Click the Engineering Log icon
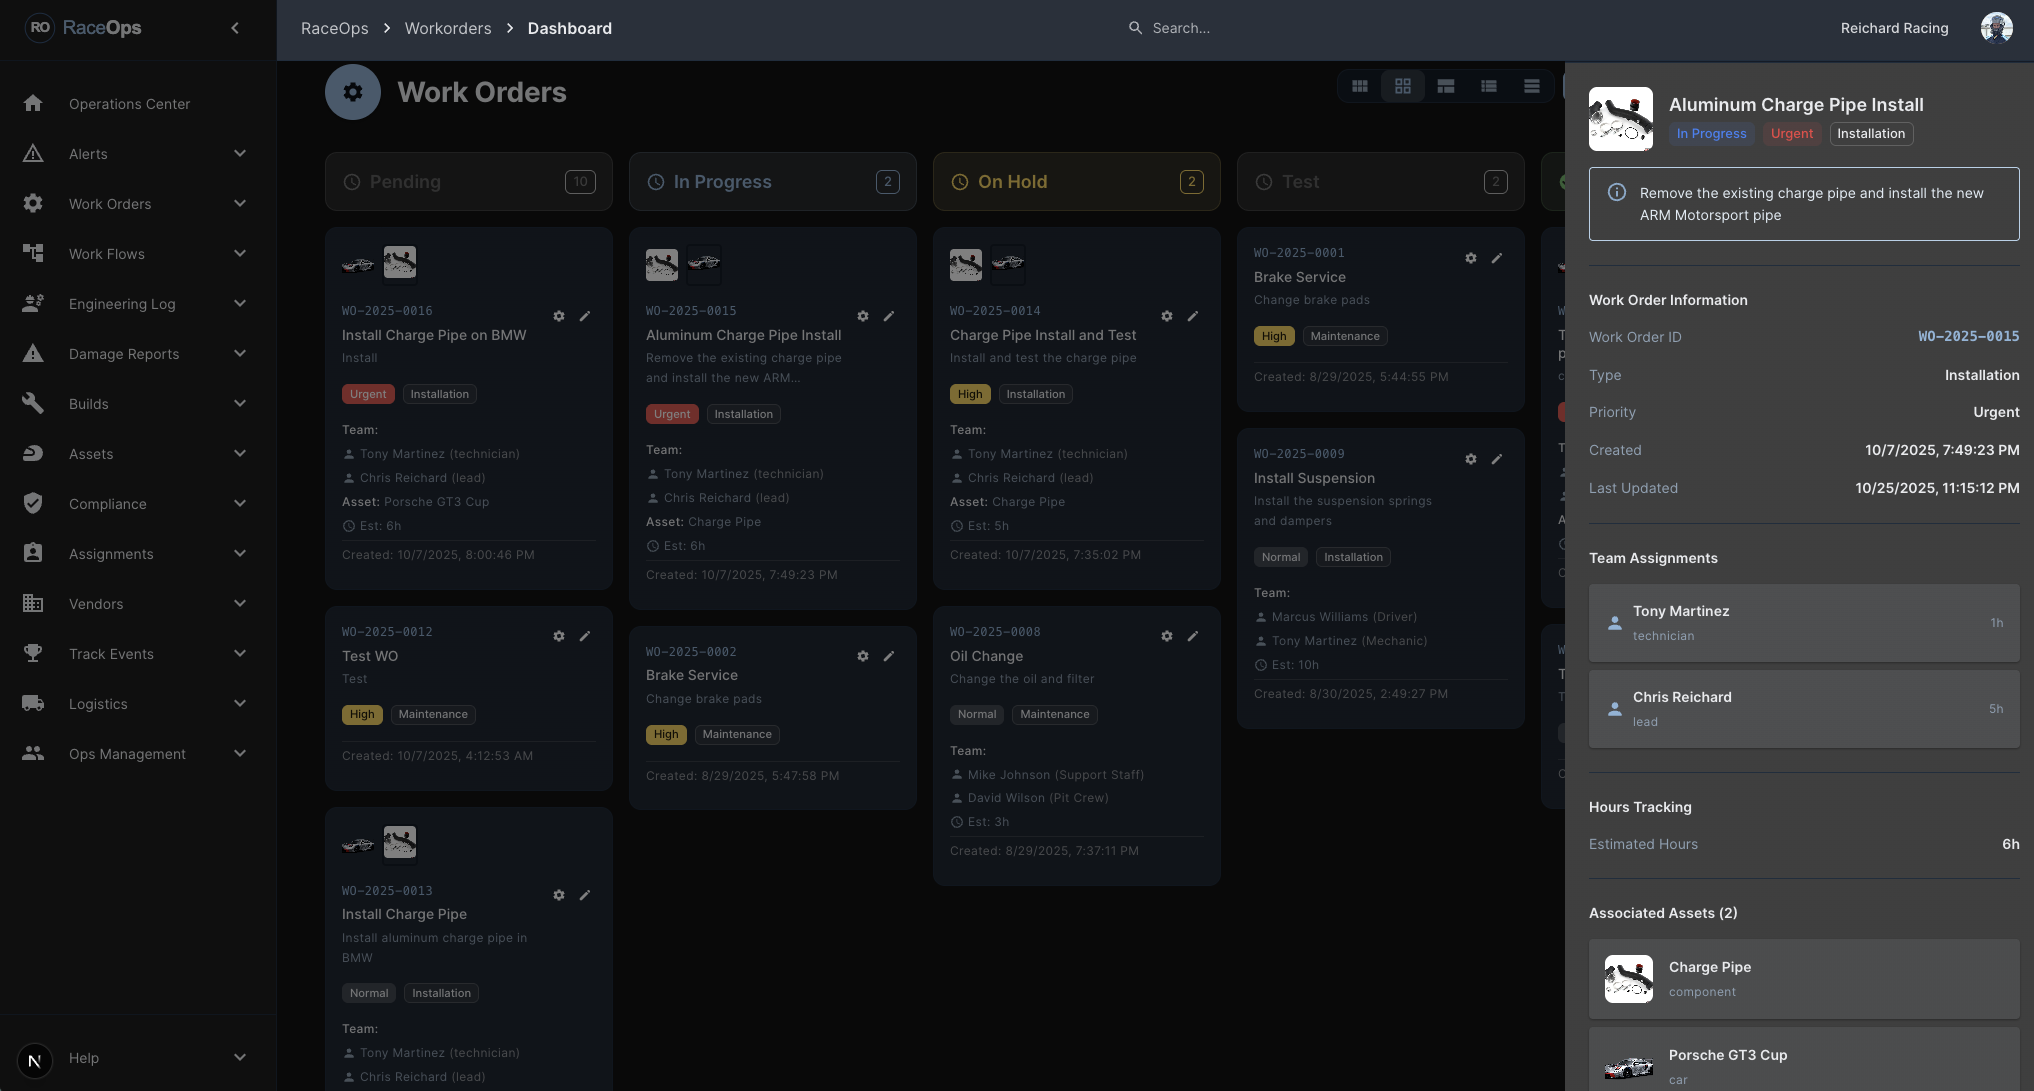This screenshot has width=2034, height=1091. tap(33, 303)
